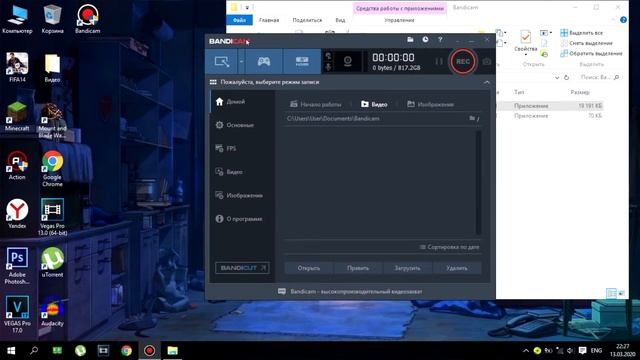Open the Файл tab in Explorer
The width and height of the screenshot is (640, 360).
tap(239, 20)
